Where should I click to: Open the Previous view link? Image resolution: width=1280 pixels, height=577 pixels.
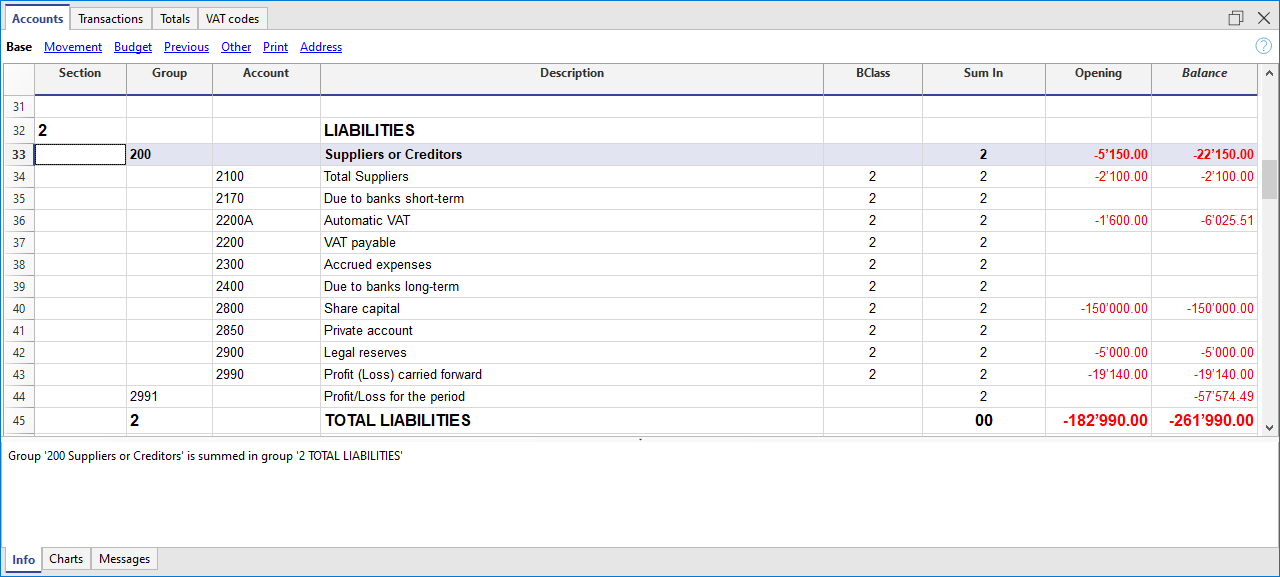[186, 47]
